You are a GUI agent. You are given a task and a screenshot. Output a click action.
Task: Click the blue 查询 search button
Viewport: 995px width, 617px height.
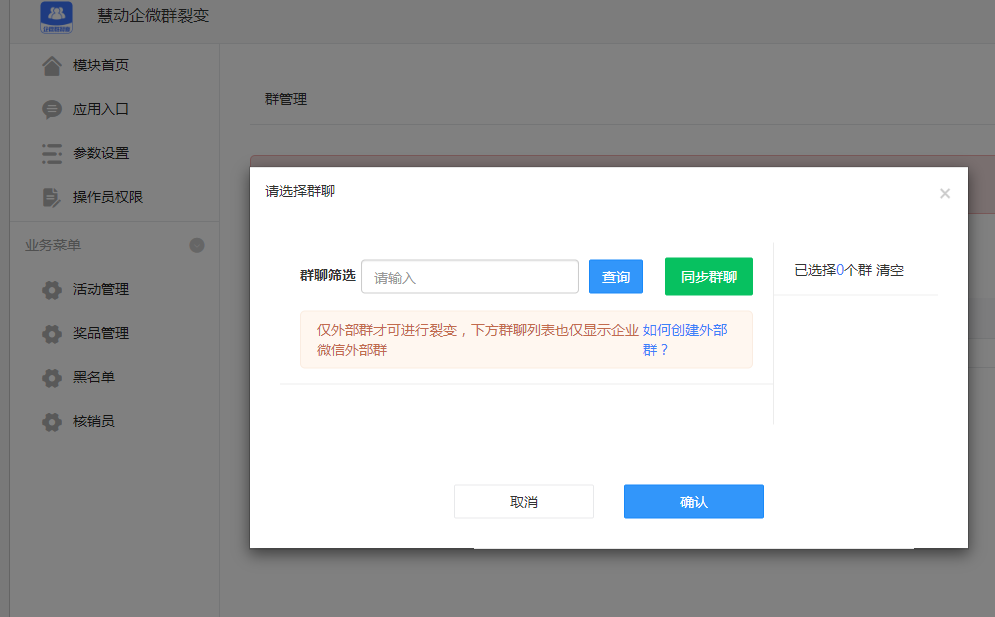click(x=615, y=276)
